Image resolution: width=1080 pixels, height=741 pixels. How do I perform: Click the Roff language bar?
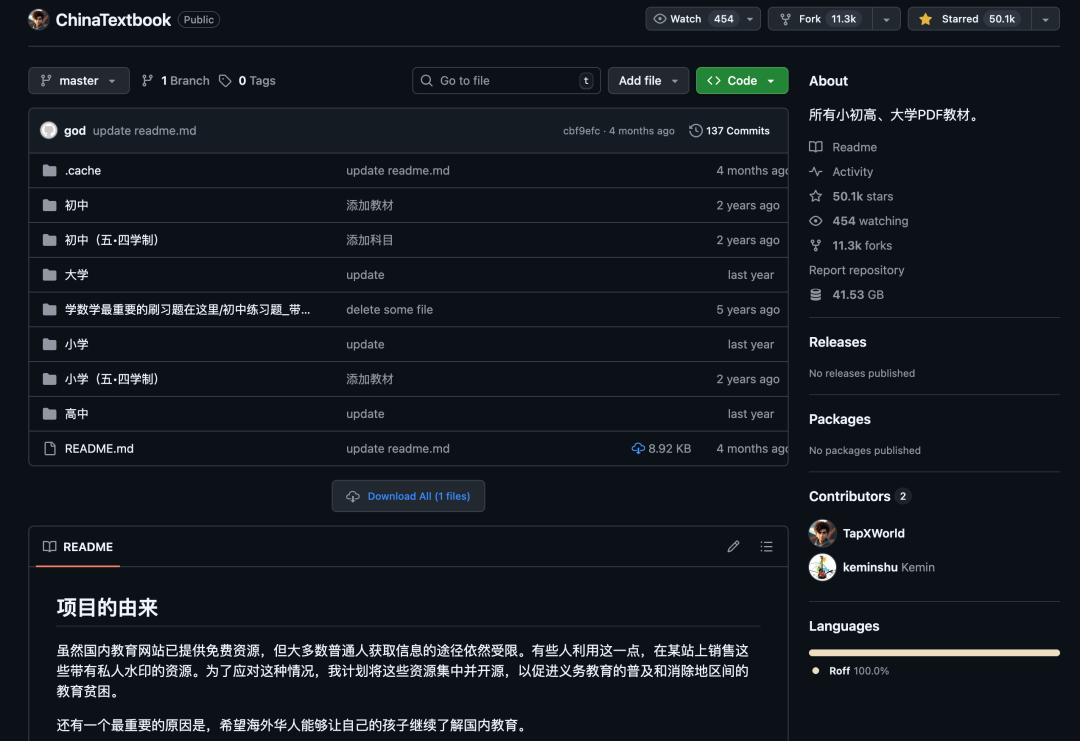point(933,653)
